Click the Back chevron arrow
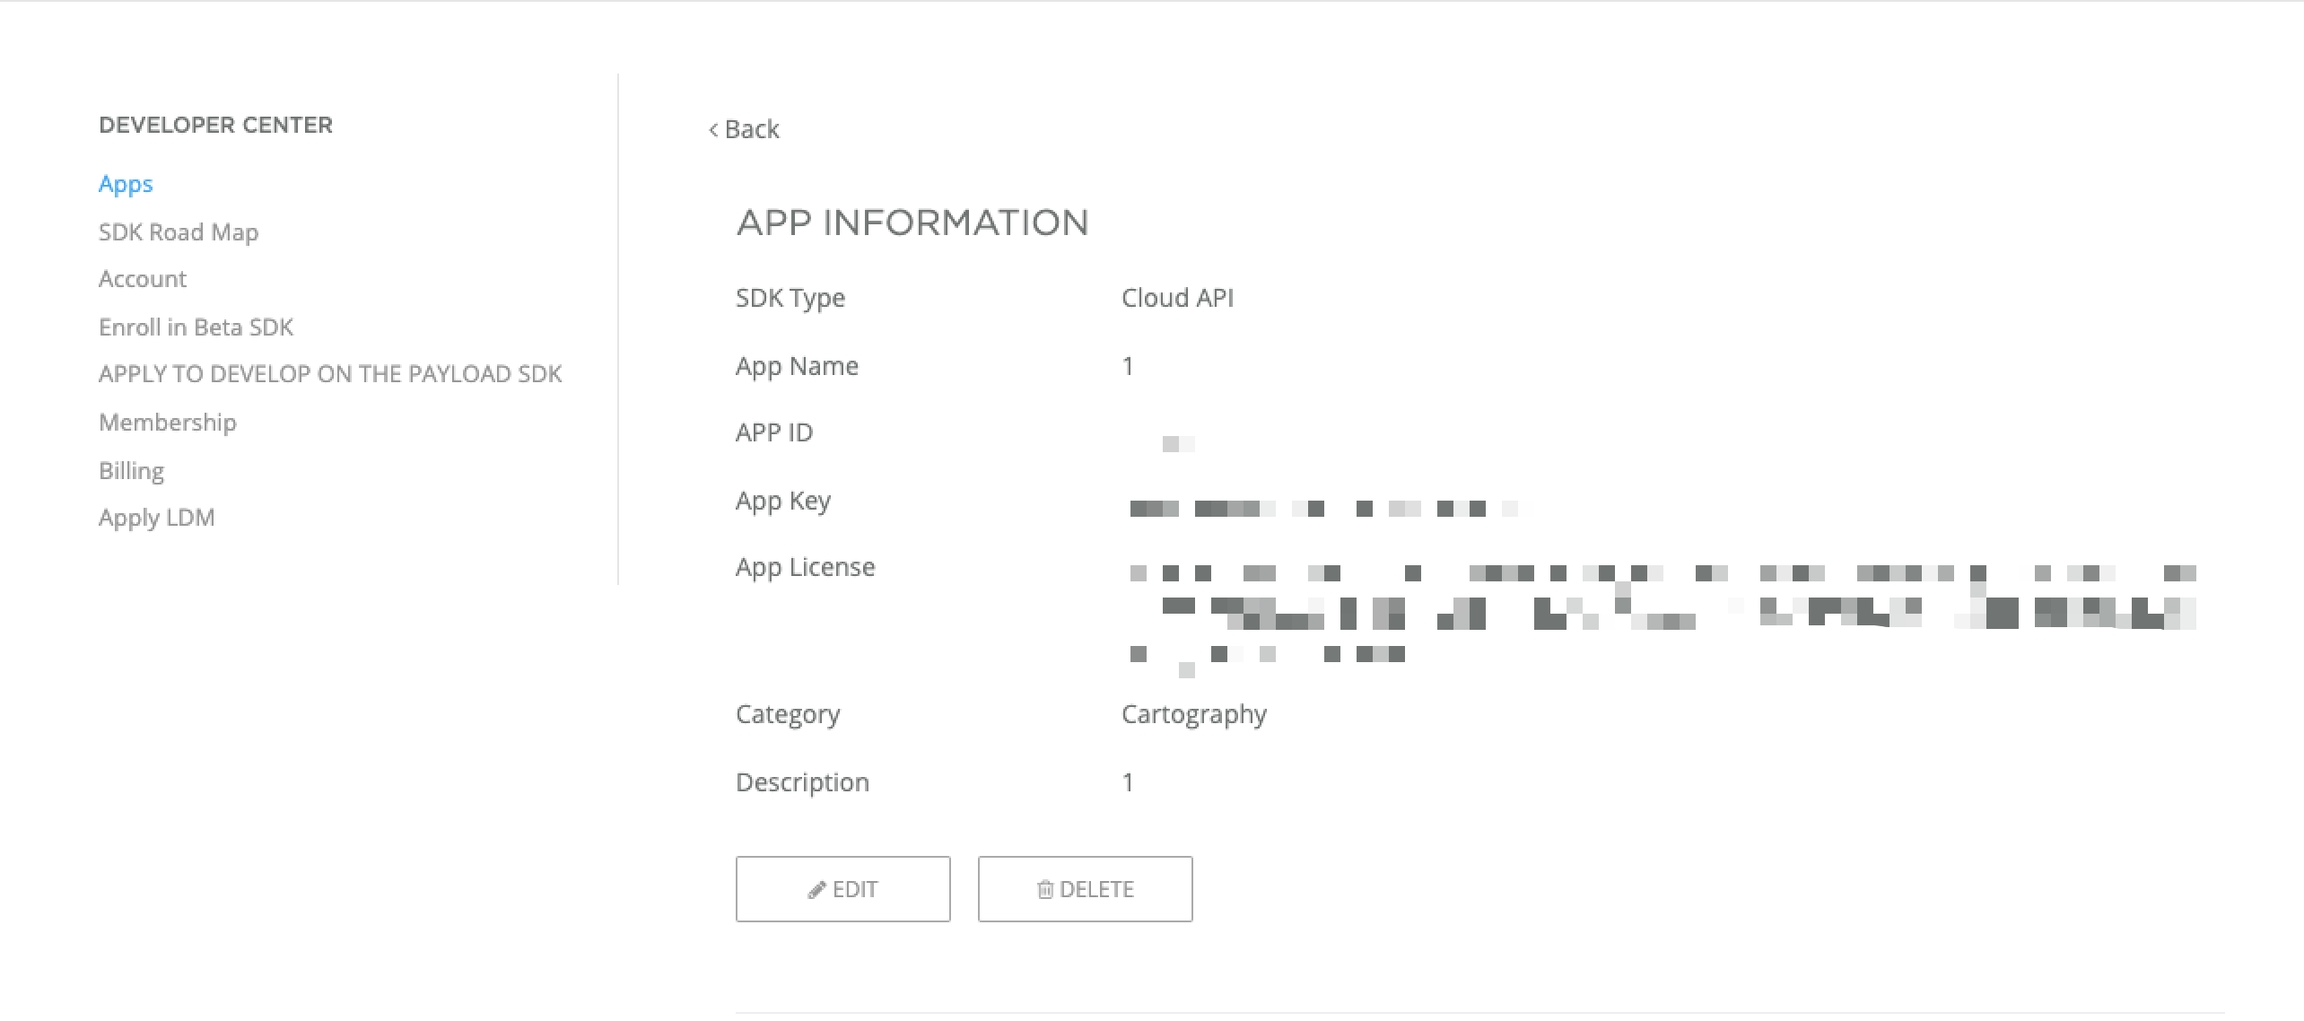 tap(713, 130)
